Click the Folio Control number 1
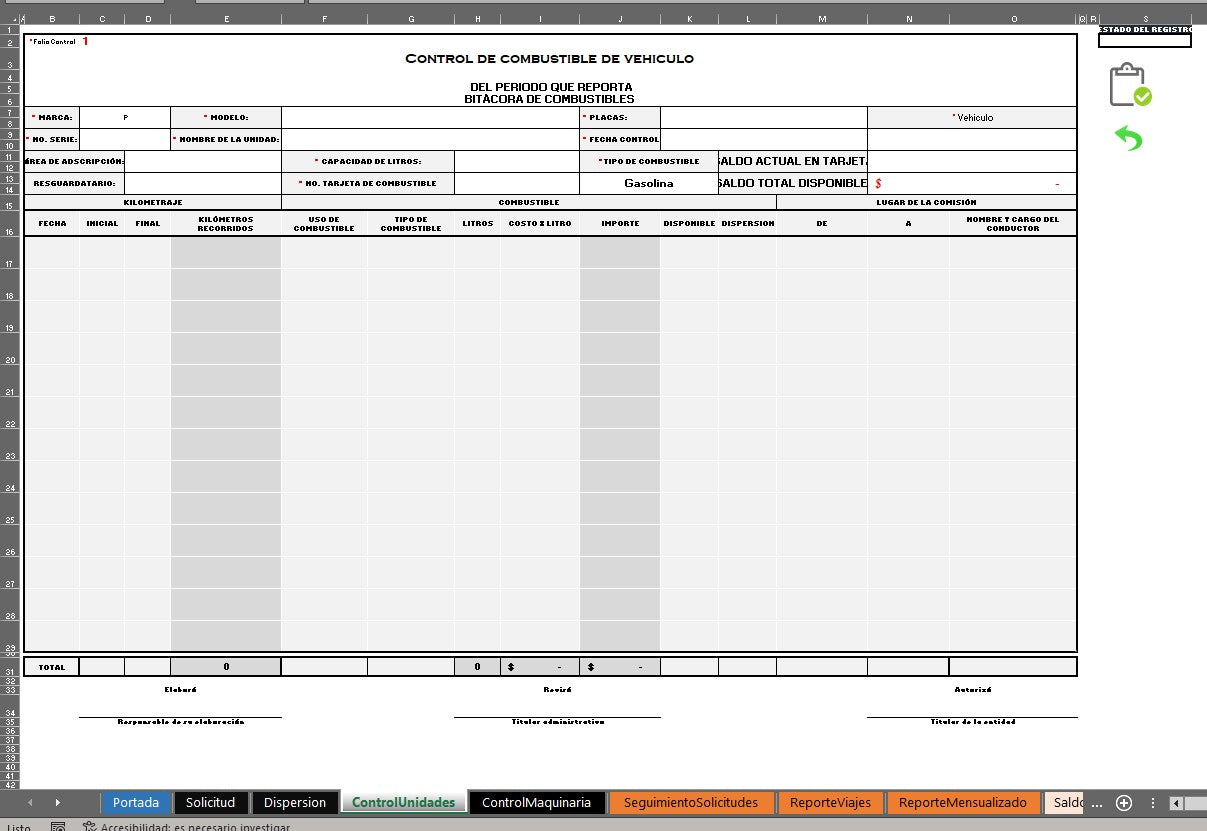 tap(85, 41)
